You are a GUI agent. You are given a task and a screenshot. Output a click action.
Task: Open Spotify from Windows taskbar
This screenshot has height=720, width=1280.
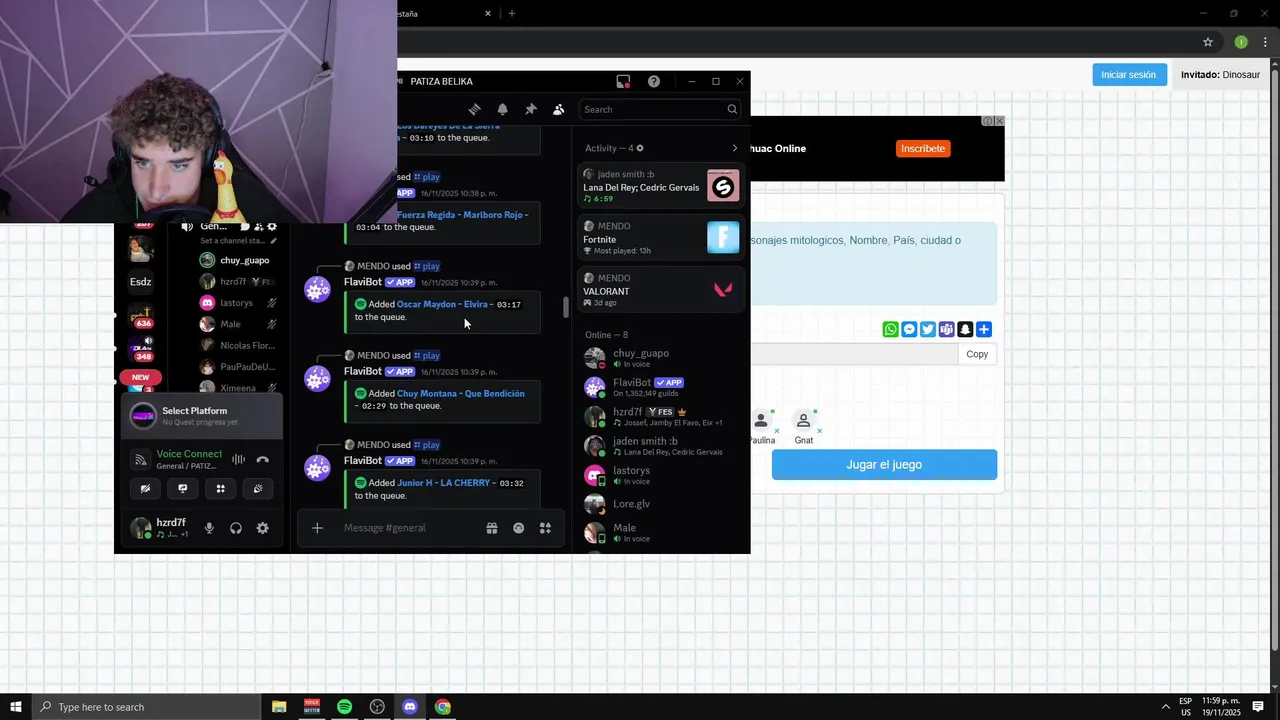coord(344,707)
